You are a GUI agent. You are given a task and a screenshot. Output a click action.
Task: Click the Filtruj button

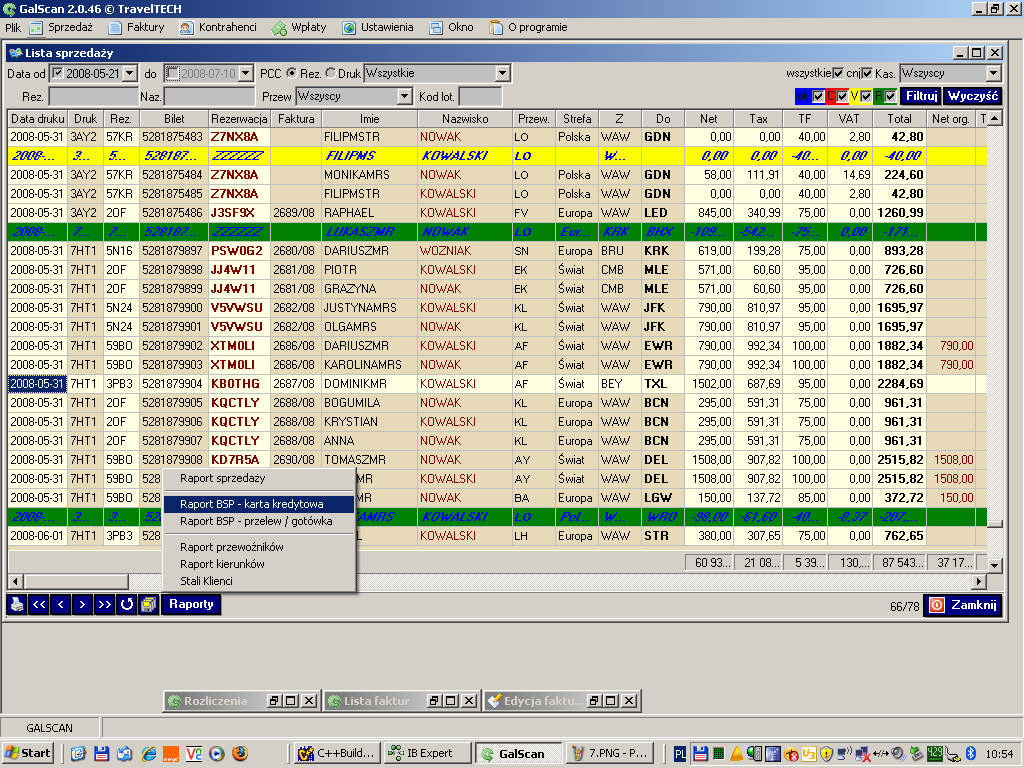[x=921, y=97]
